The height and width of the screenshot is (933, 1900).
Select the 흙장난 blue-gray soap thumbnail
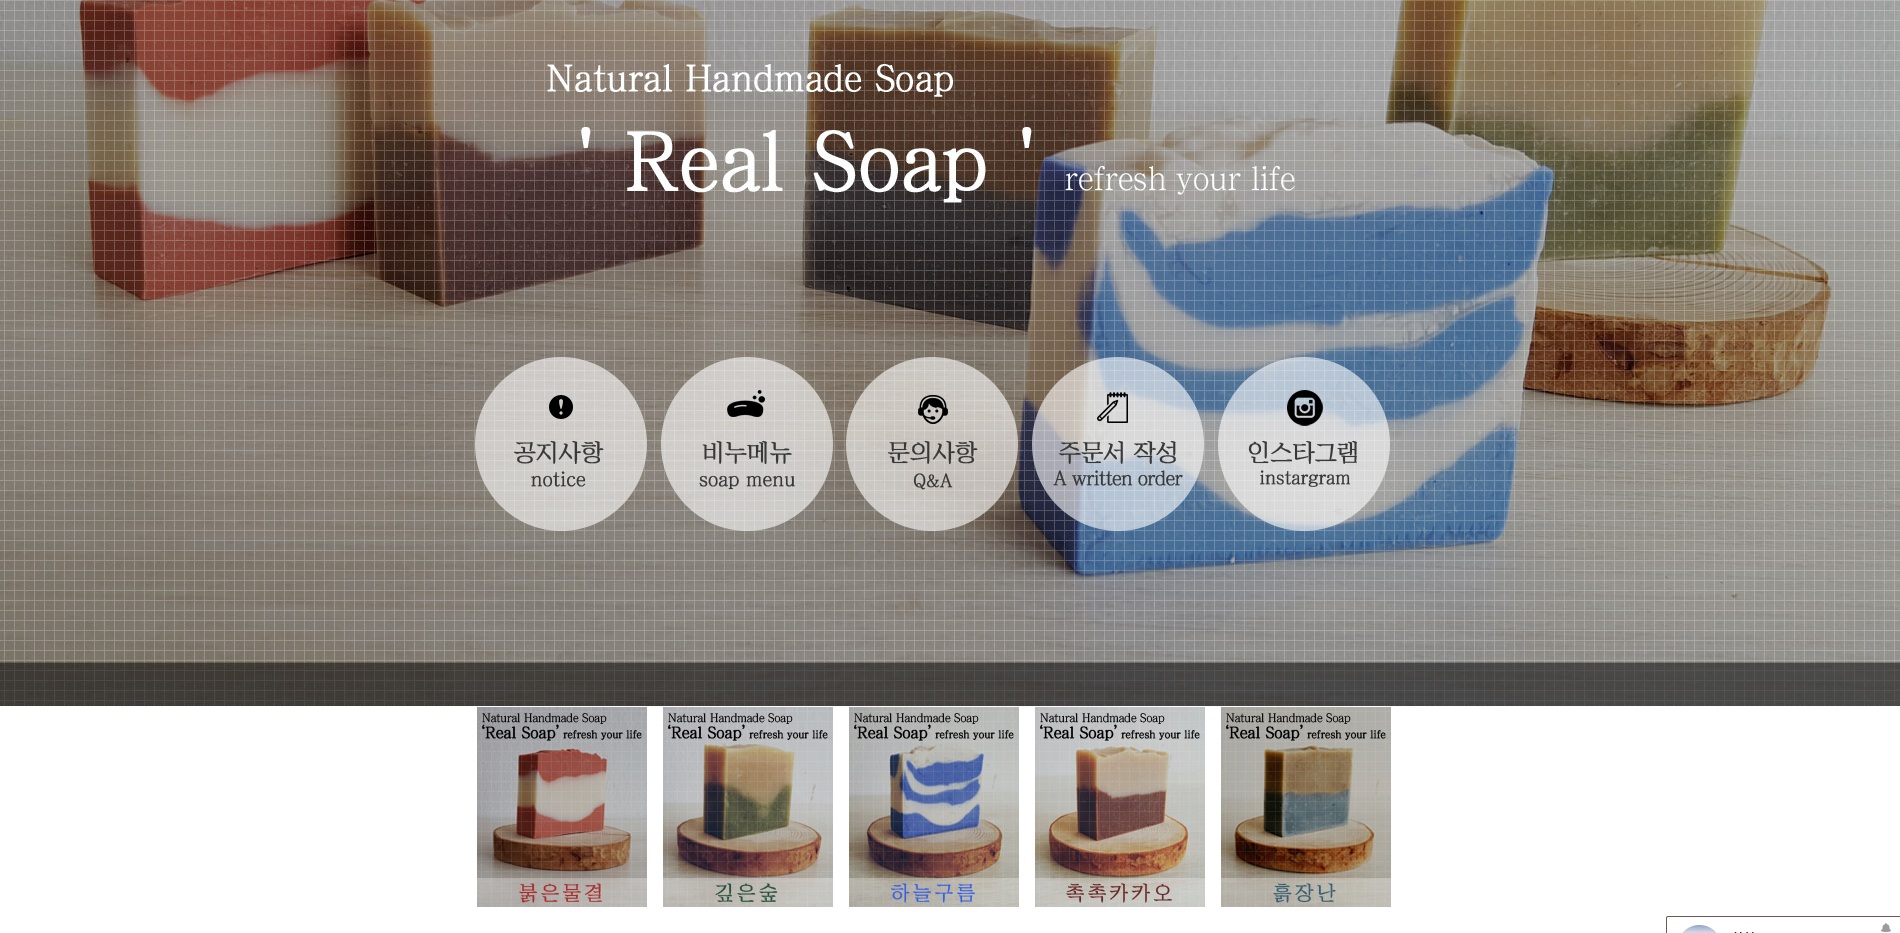(1306, 807)
